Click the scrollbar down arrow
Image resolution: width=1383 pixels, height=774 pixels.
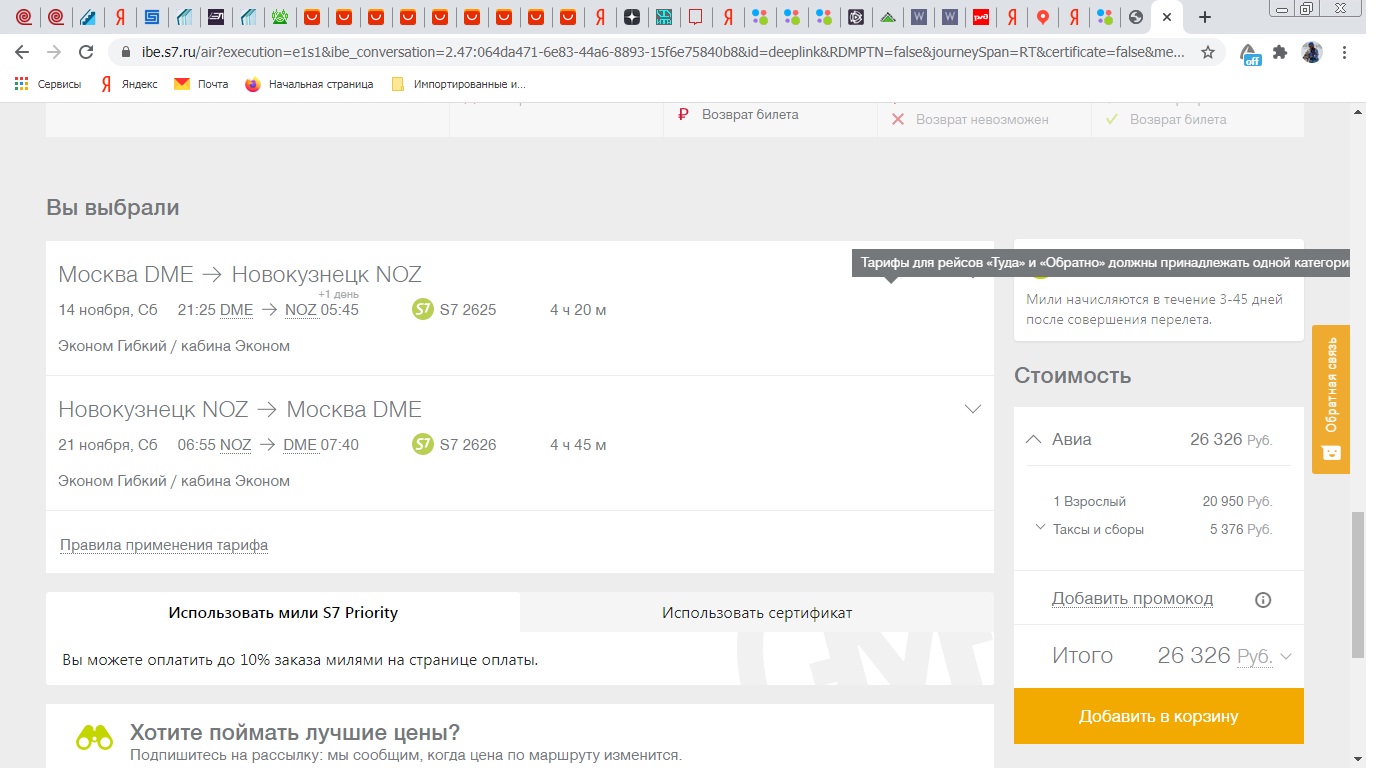point(1358,759)
